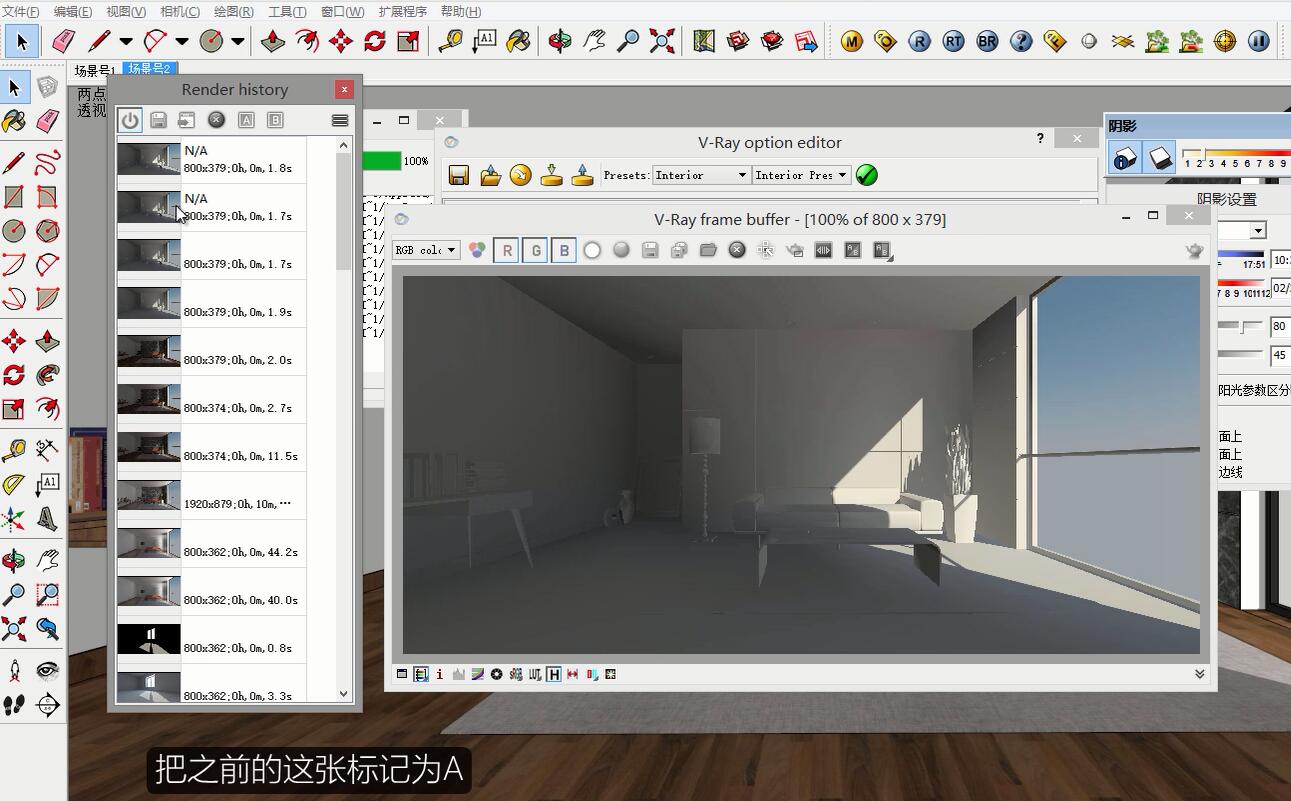Open the 相机(C) camera menu
Viewport: 1291px width, 801px height.
[x=180, y=12]
